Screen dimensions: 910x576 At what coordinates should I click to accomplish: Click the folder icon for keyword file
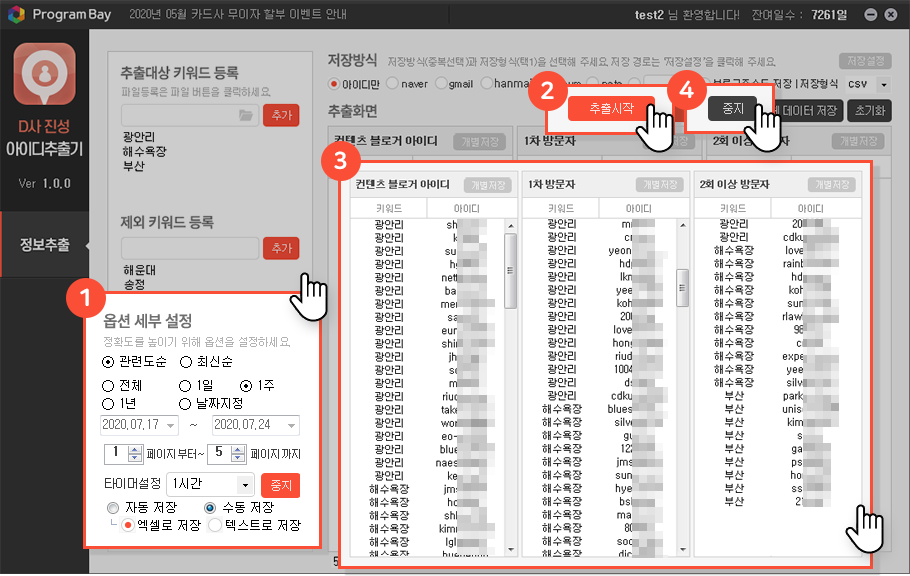(x=245, y=116)
